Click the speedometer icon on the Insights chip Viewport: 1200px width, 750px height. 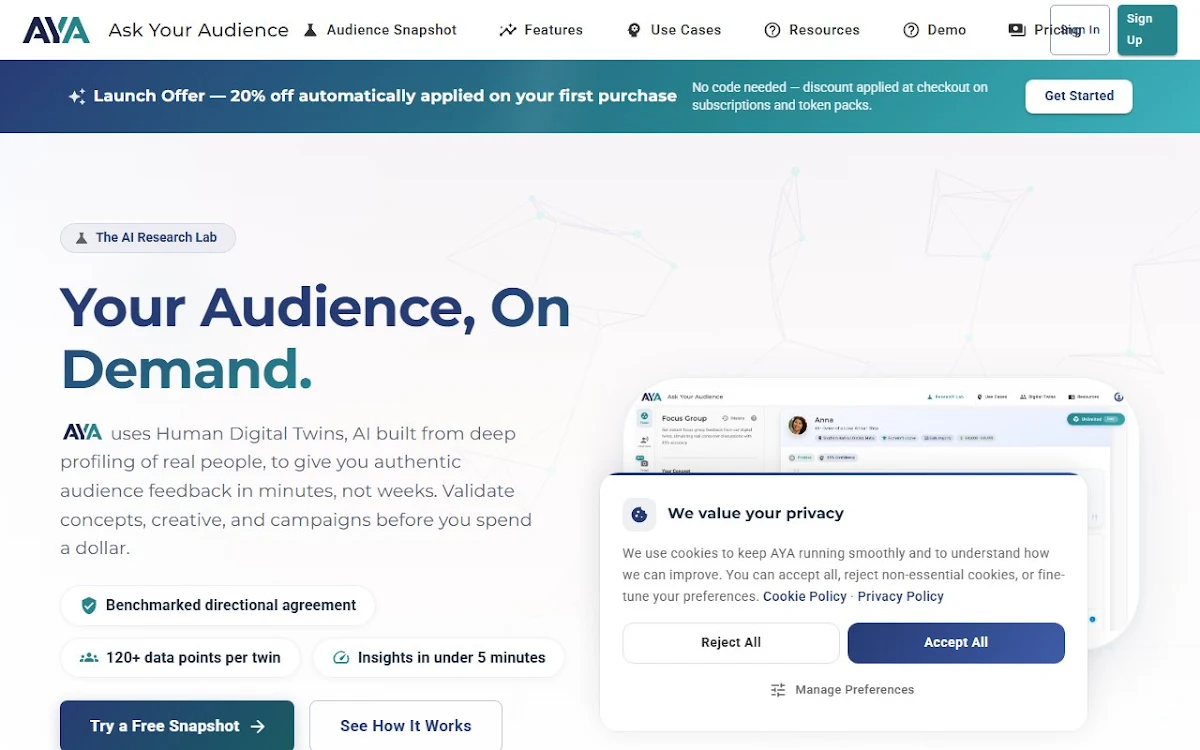(341, 658)
